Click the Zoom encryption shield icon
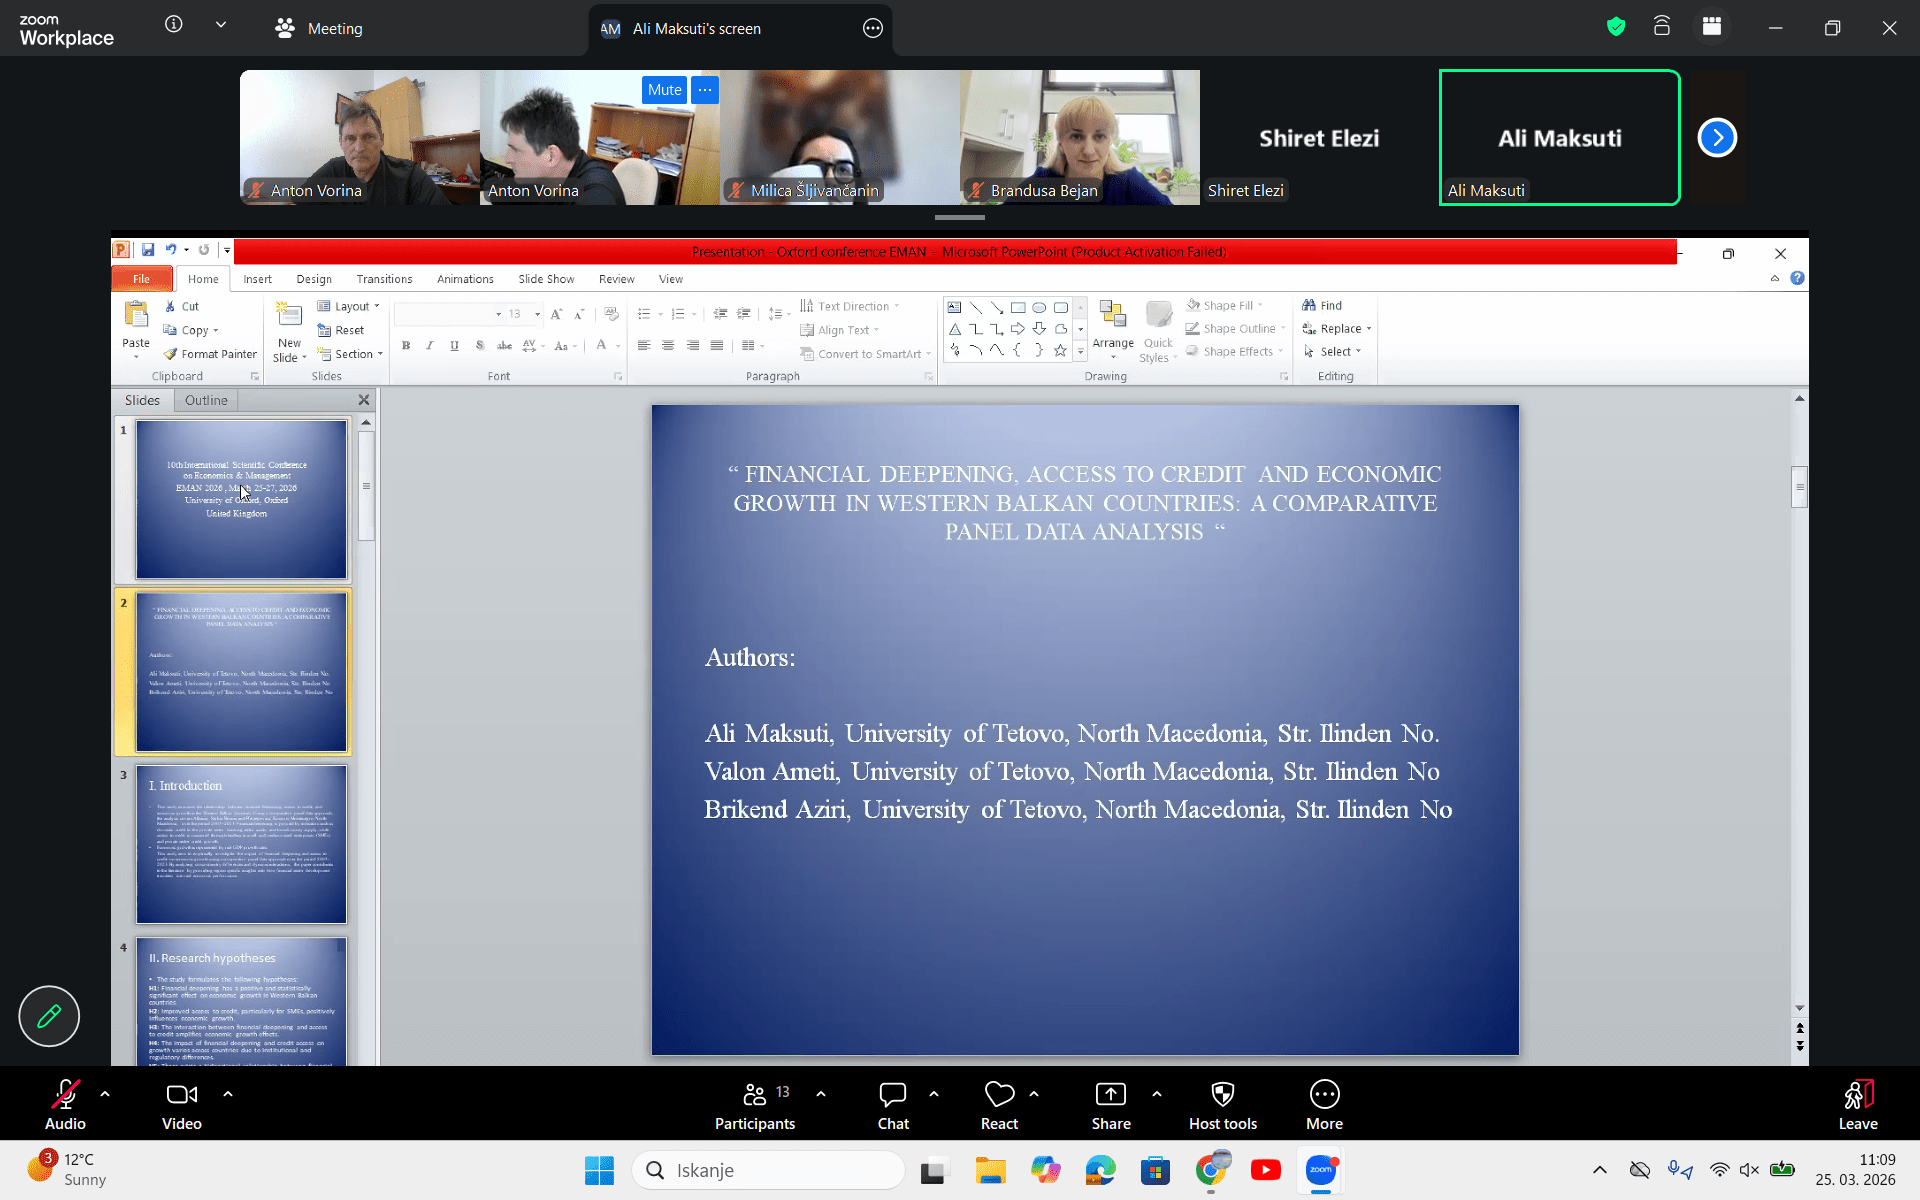This screenshot has height=1200, width=1920. click(x=1616, y=27)
